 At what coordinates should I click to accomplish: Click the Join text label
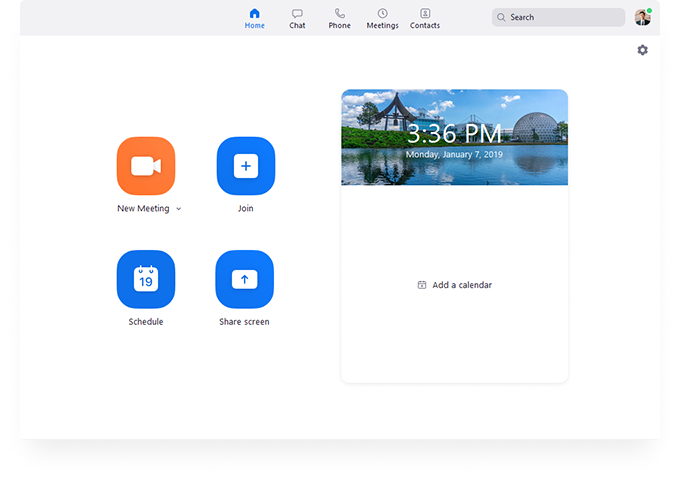tap(246, 209)
